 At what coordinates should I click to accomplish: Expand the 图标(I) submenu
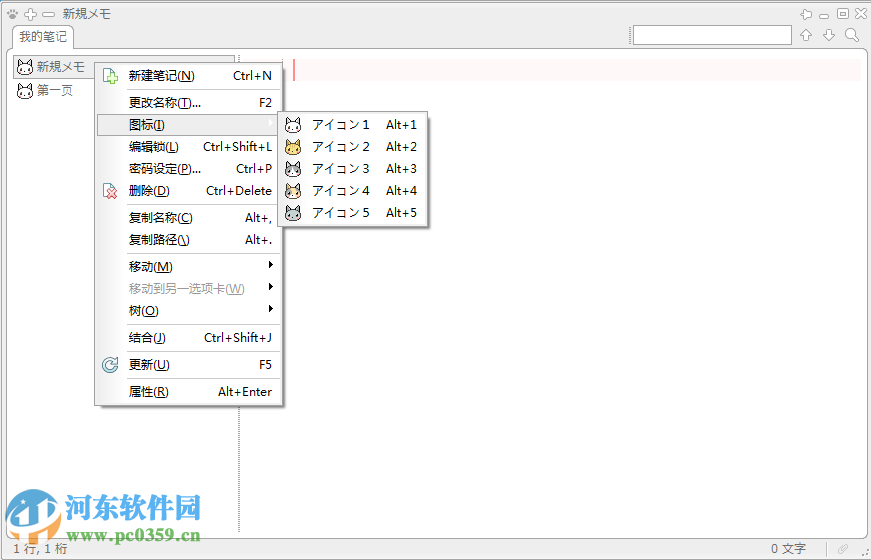pyautogui.click(x=188, y=125)
